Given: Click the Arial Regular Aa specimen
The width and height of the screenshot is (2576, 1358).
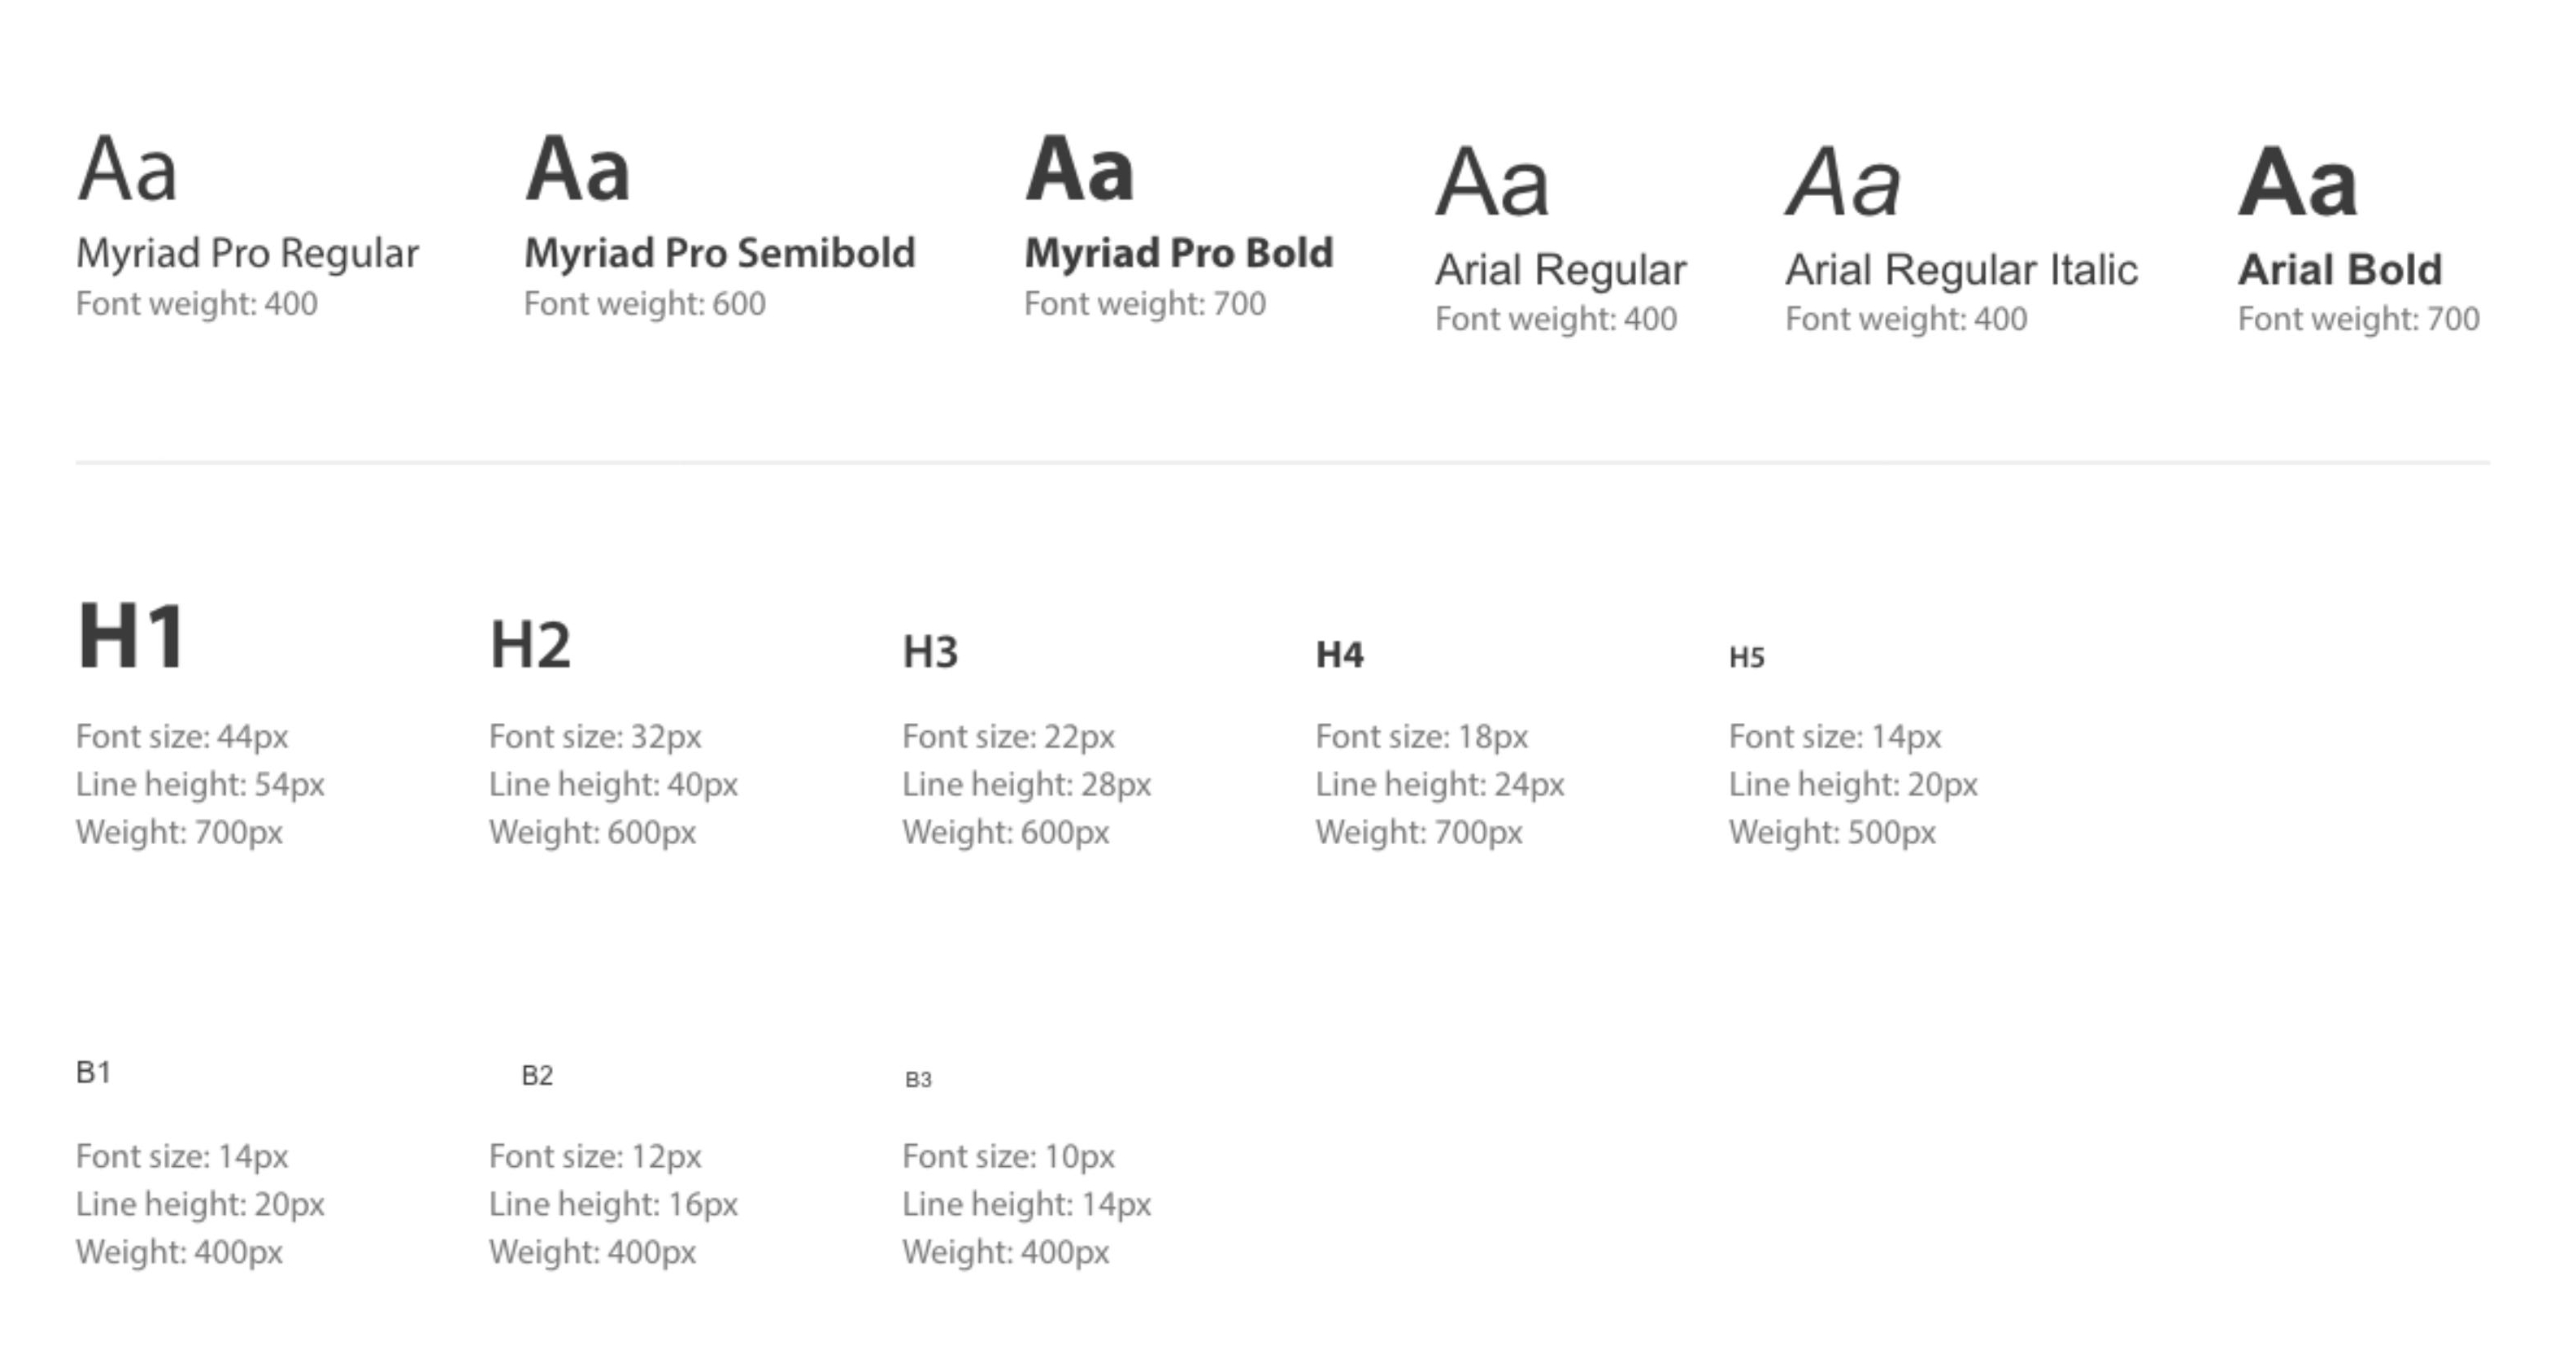Looking at the screenshot, I should click(1492, 183).
